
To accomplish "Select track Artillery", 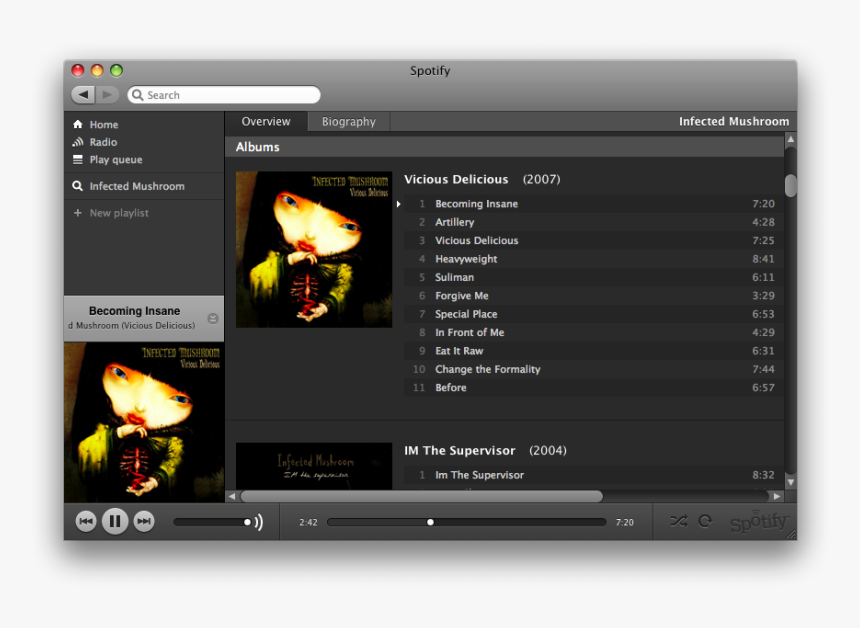I will pyautogui.click(x=593, y=222).
